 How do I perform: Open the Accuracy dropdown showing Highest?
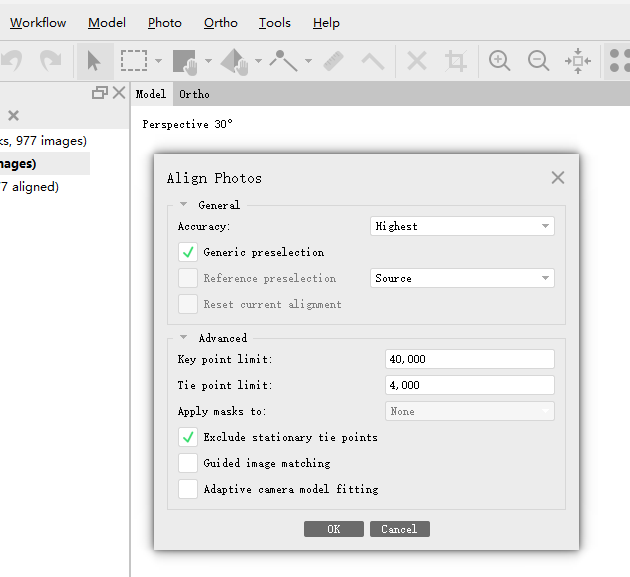462,226
